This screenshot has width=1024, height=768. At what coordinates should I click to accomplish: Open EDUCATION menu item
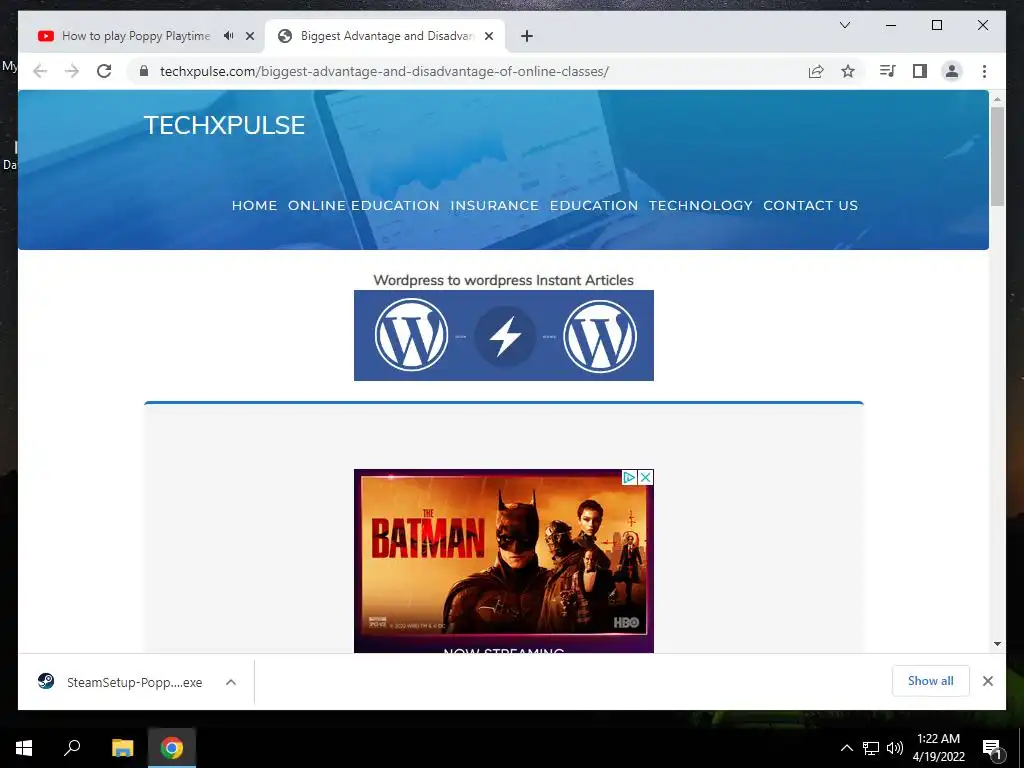point(594,205)
